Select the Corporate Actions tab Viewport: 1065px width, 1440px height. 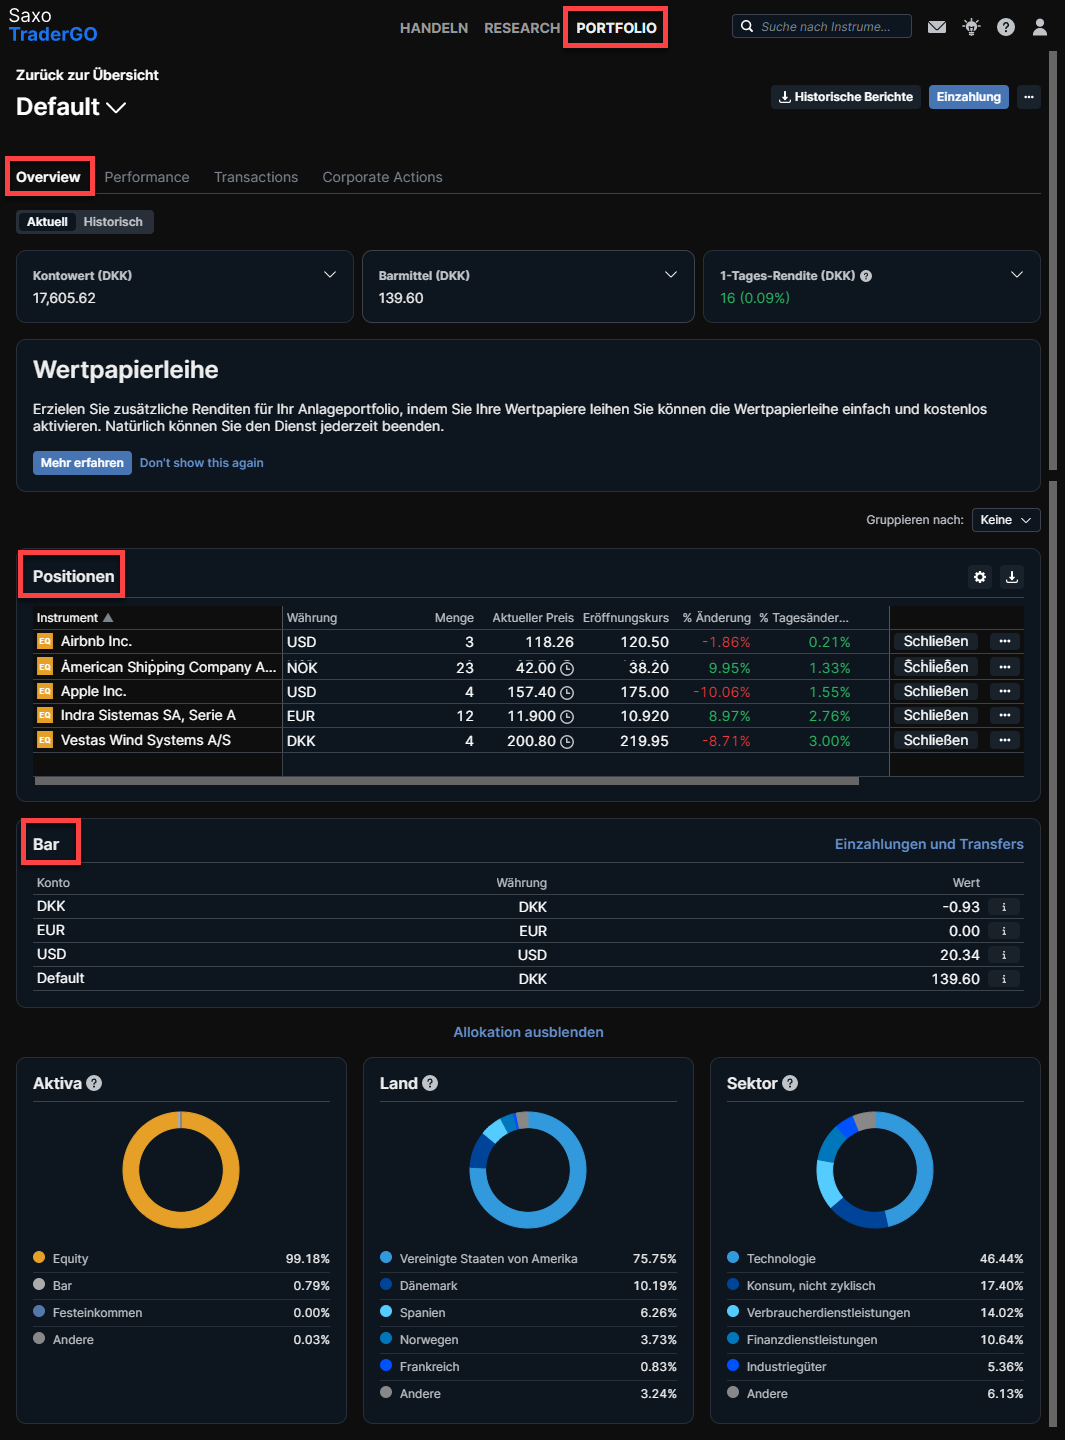coord(382,177)
